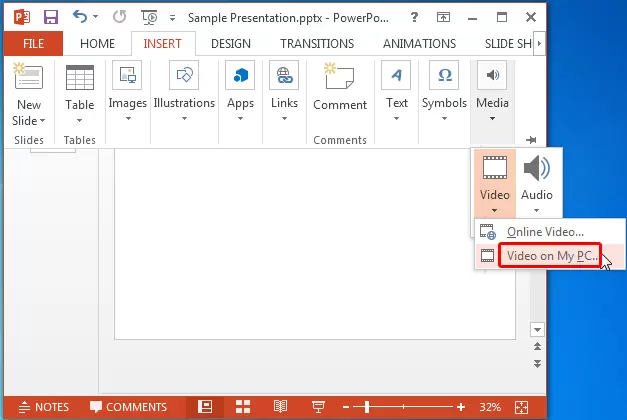Click the zoom slider handle

pos(367,407)
